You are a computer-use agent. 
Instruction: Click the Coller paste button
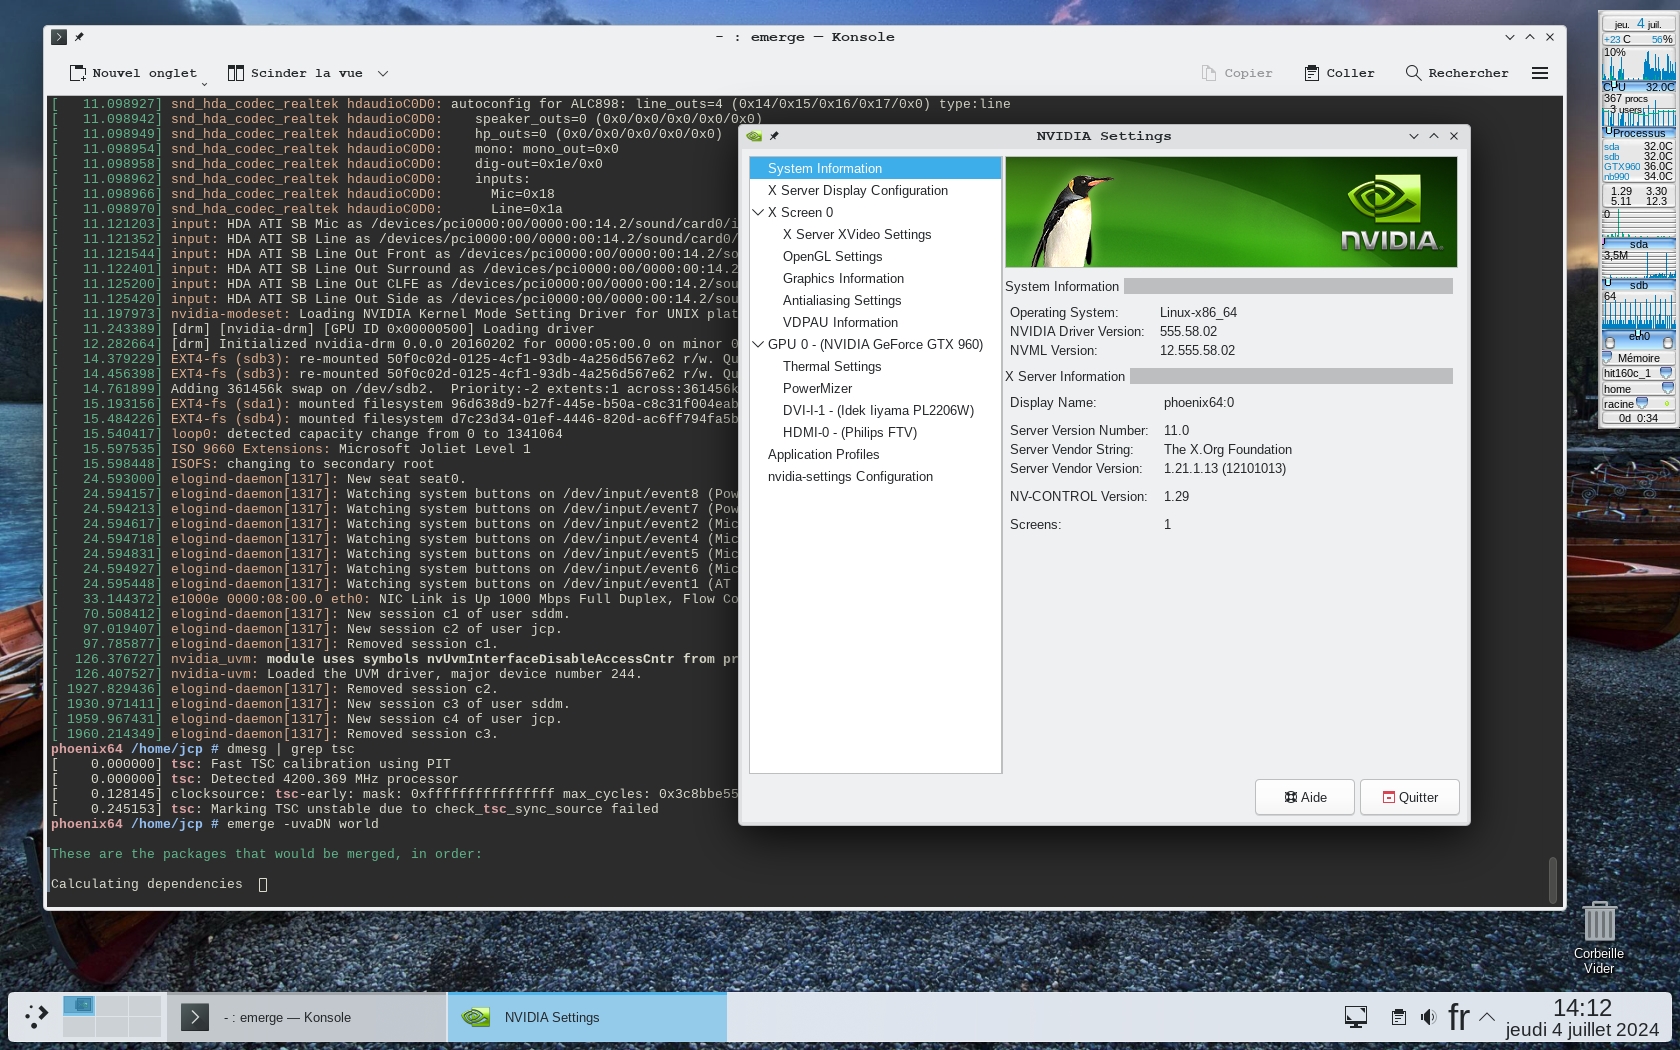[1339, 73]
